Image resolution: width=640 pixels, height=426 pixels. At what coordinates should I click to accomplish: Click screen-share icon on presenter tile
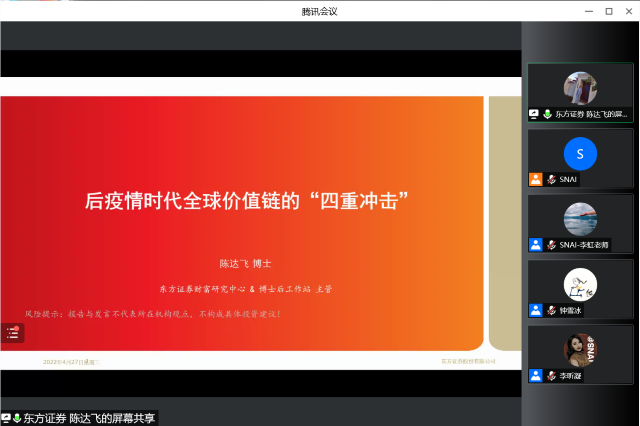535,115
